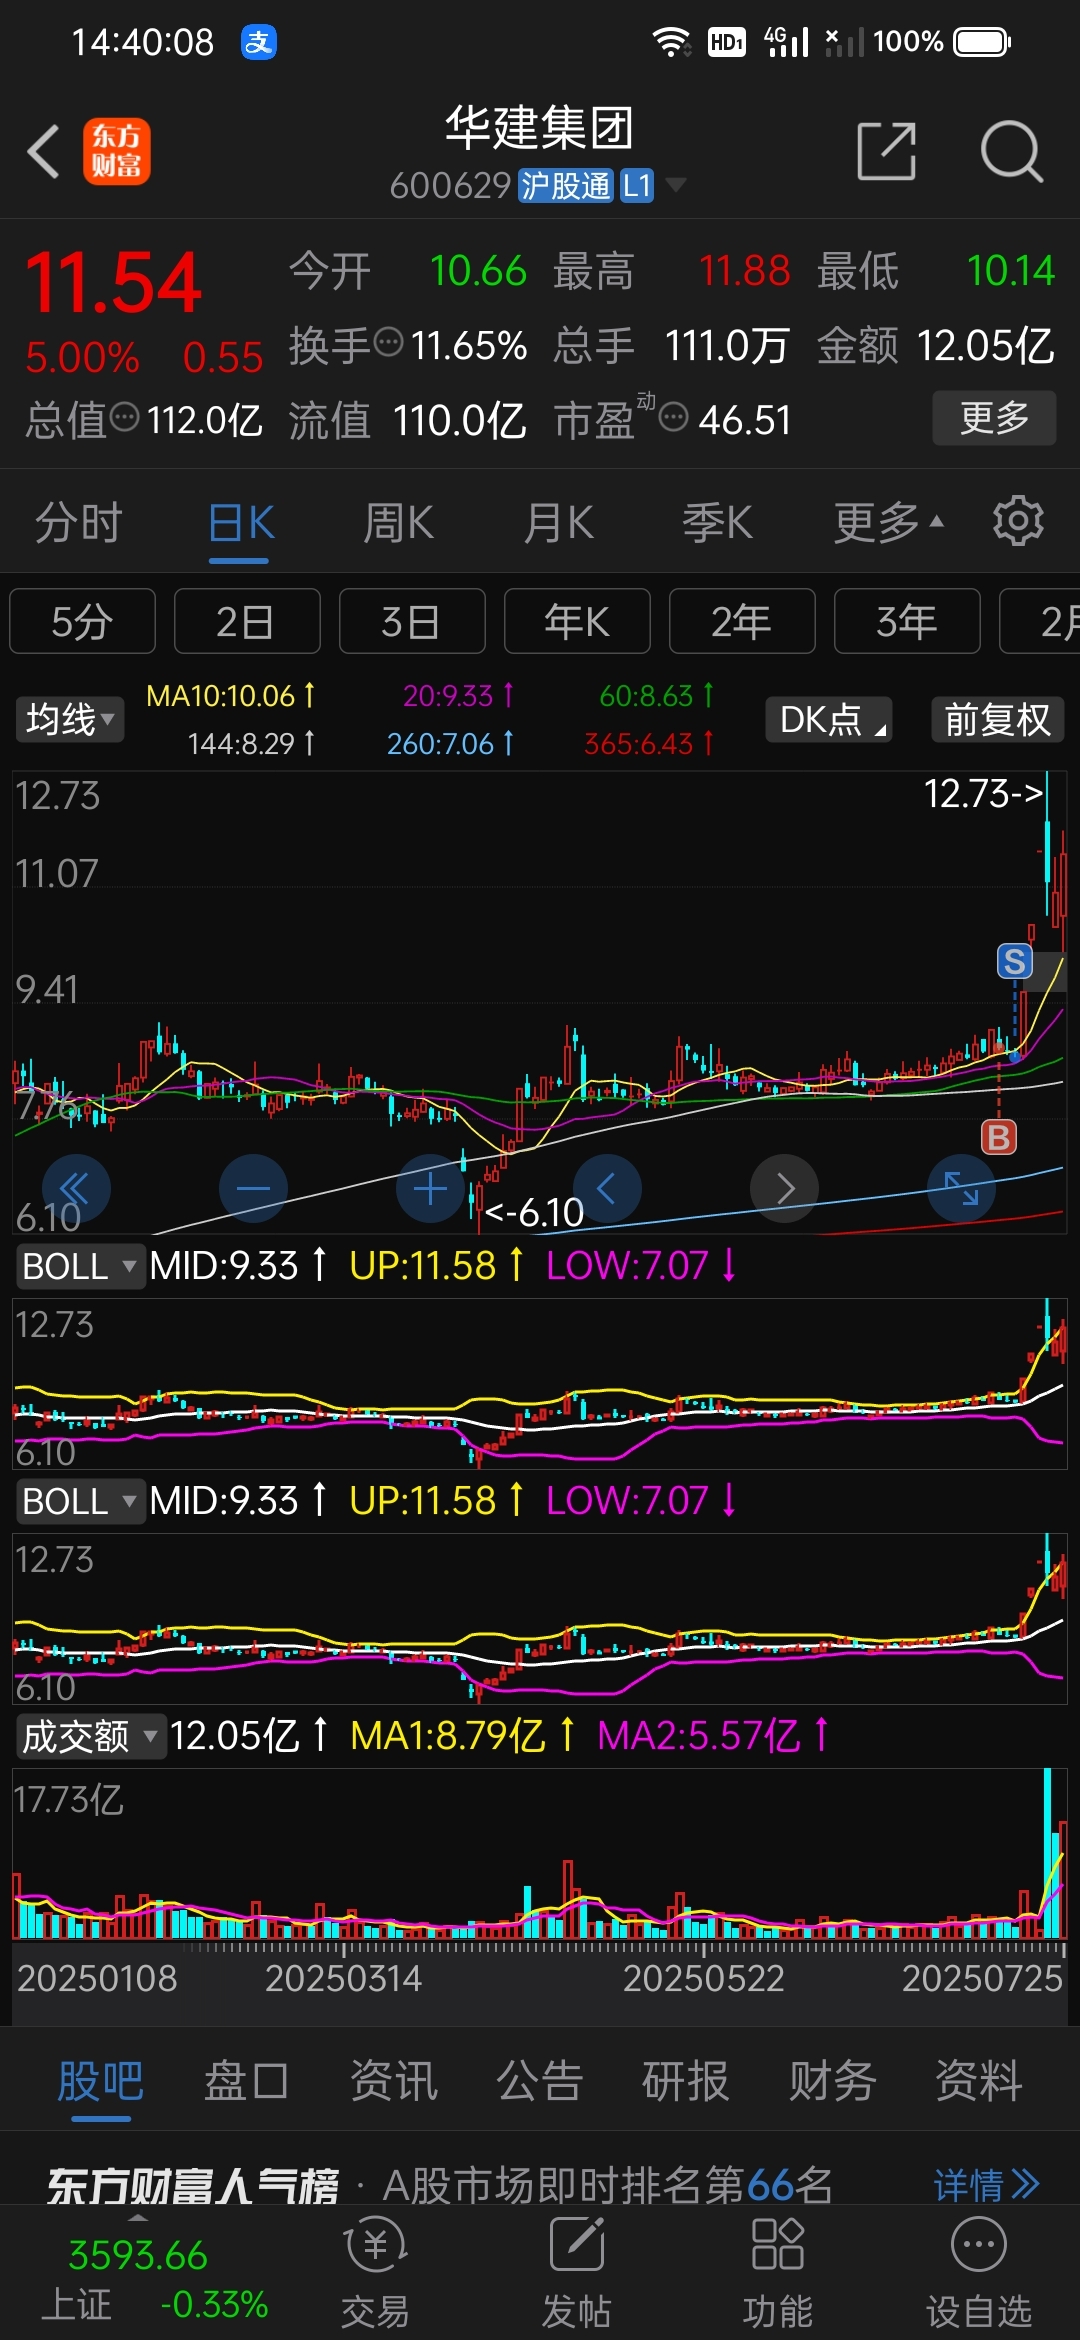Tap the S sell marker on chart

(x=1015, y=961)
